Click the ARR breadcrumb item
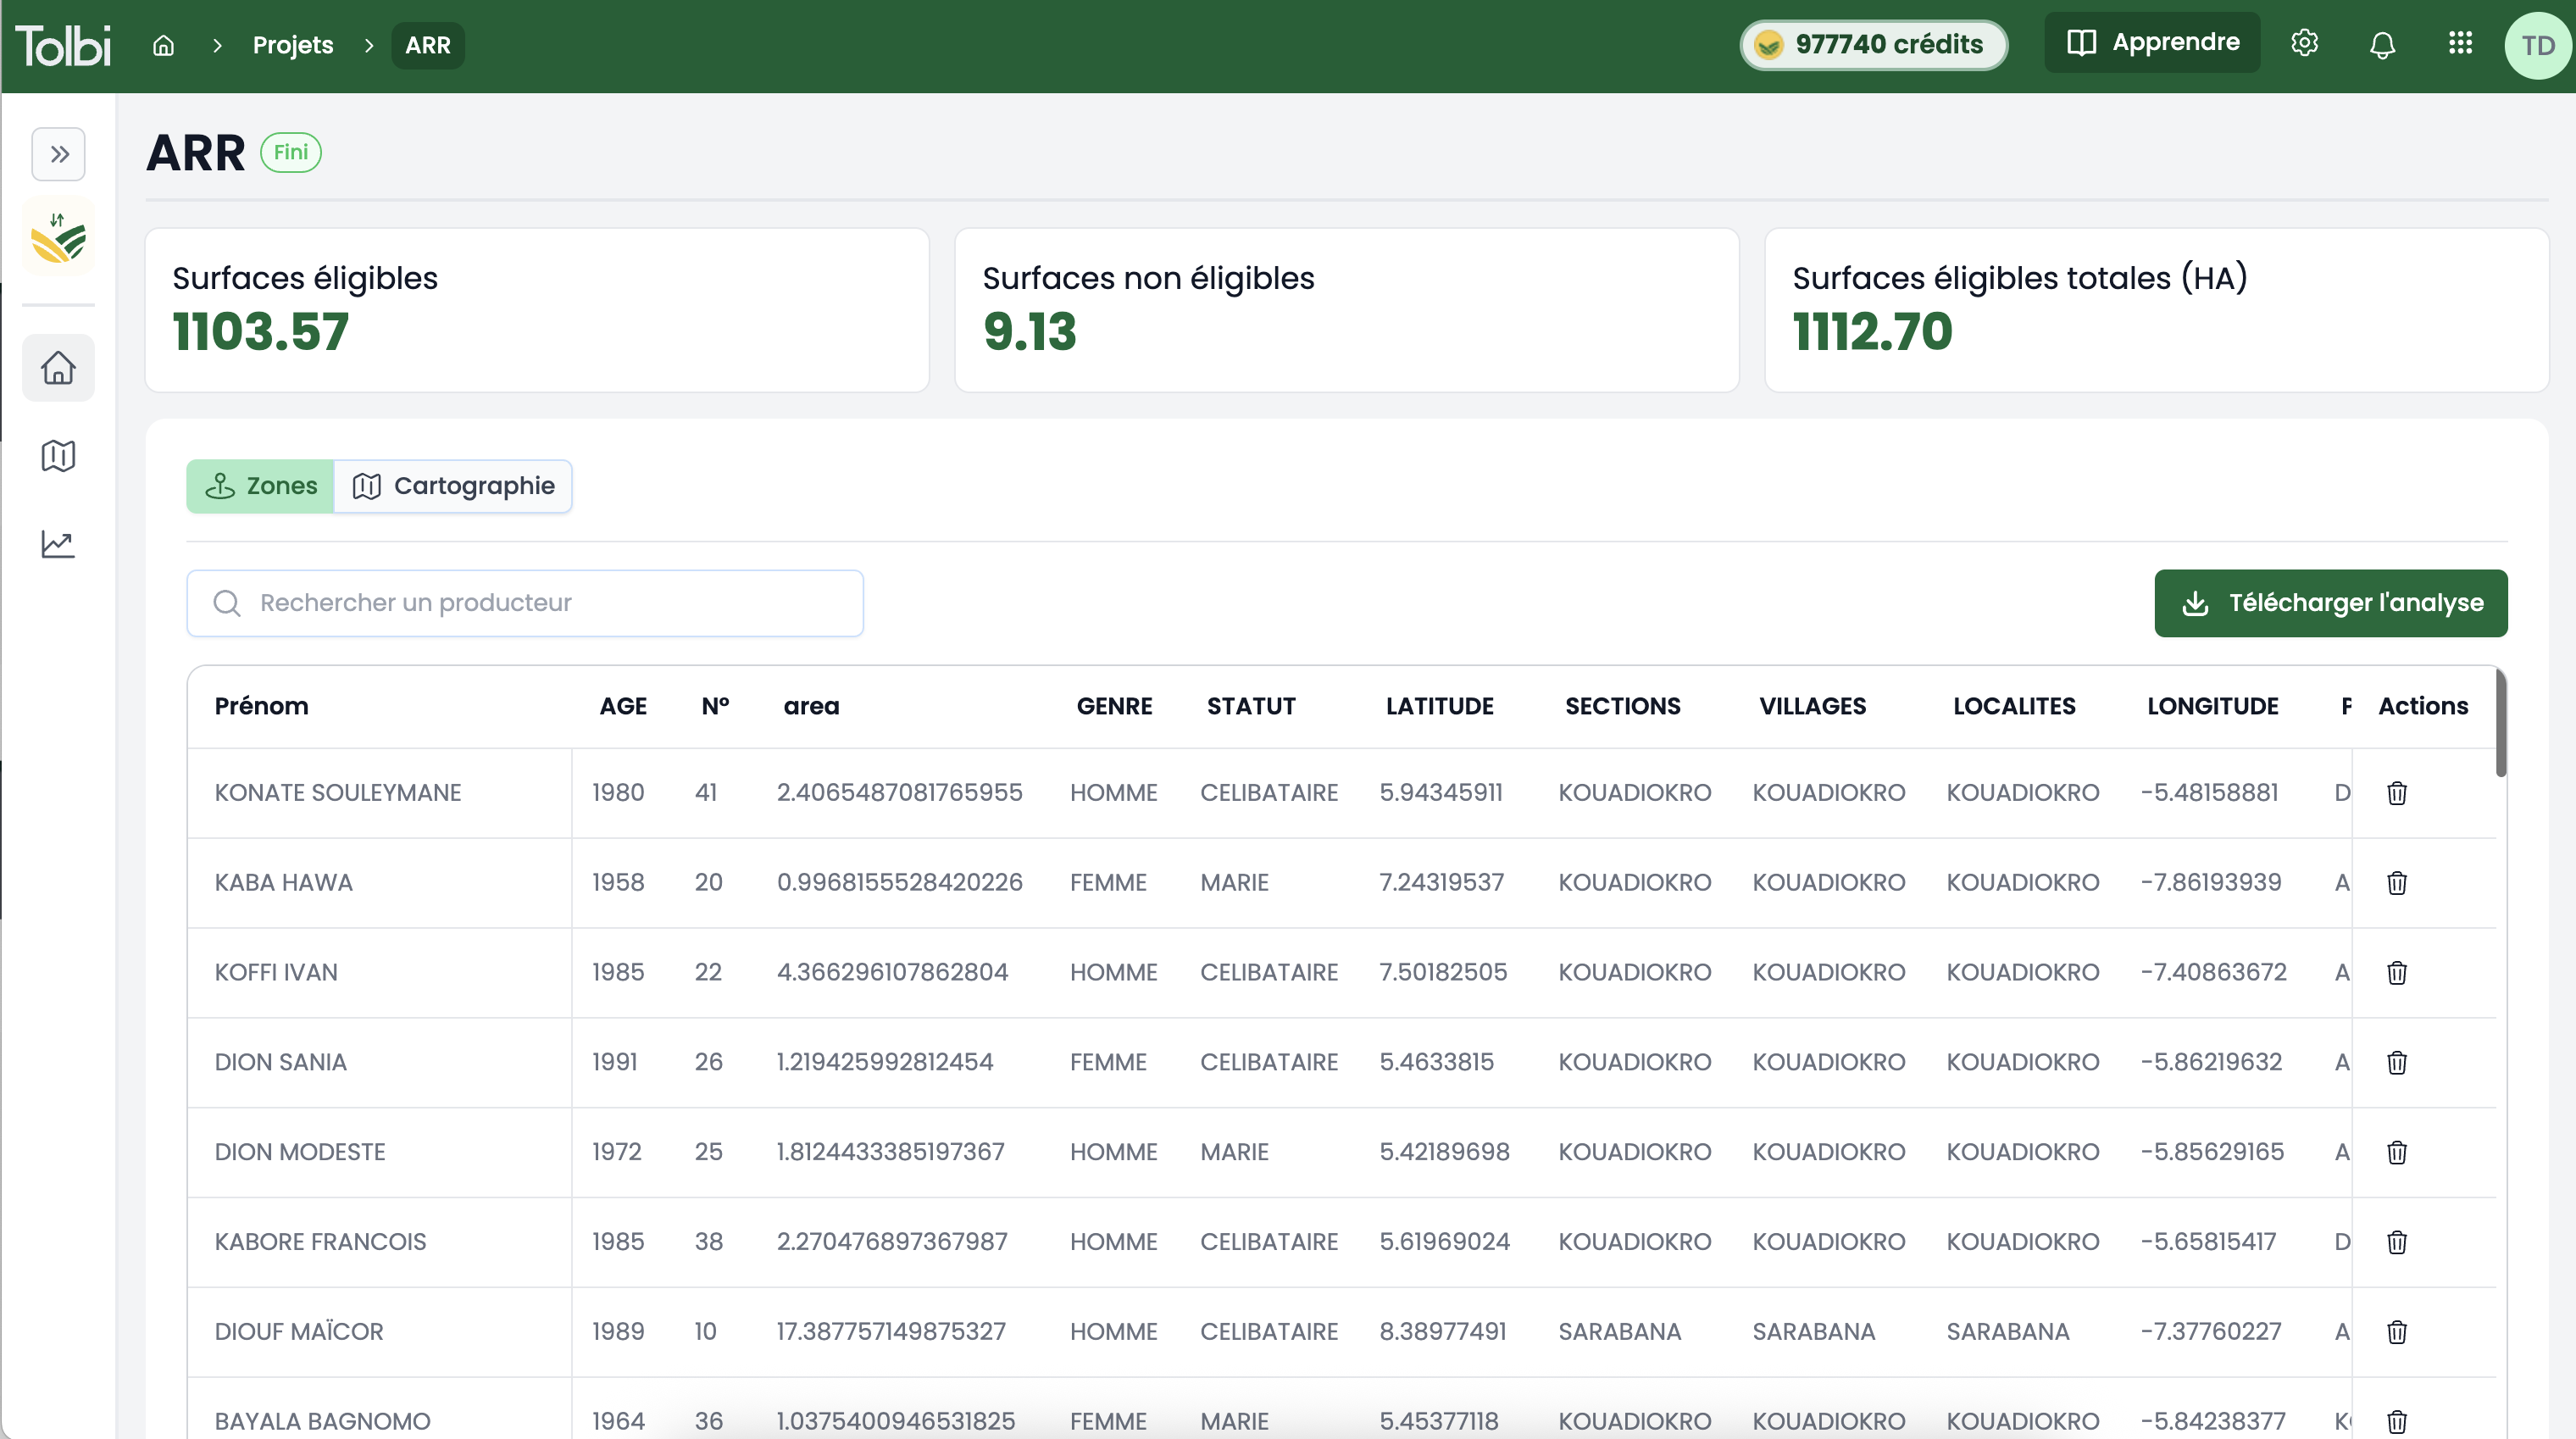 428,45
